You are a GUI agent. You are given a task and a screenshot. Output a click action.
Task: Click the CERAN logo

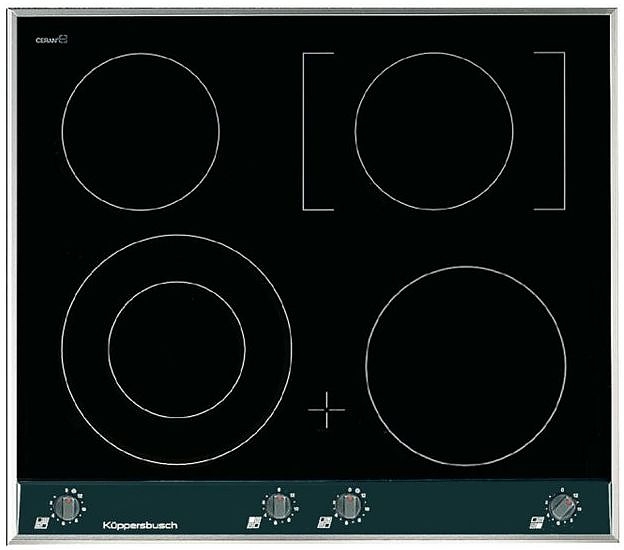(52, 39)
